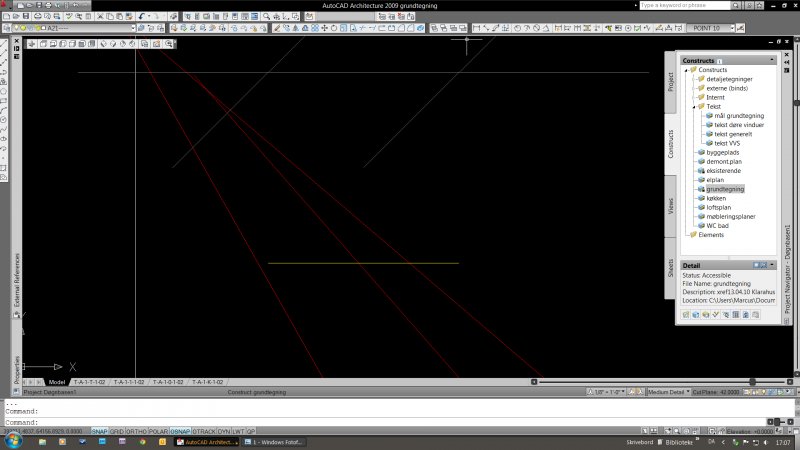The height and width of the screenshot is (450, 800).
Task: Switch to the Model layout tab
Action: pyautogui.click(x=57, y=382)
